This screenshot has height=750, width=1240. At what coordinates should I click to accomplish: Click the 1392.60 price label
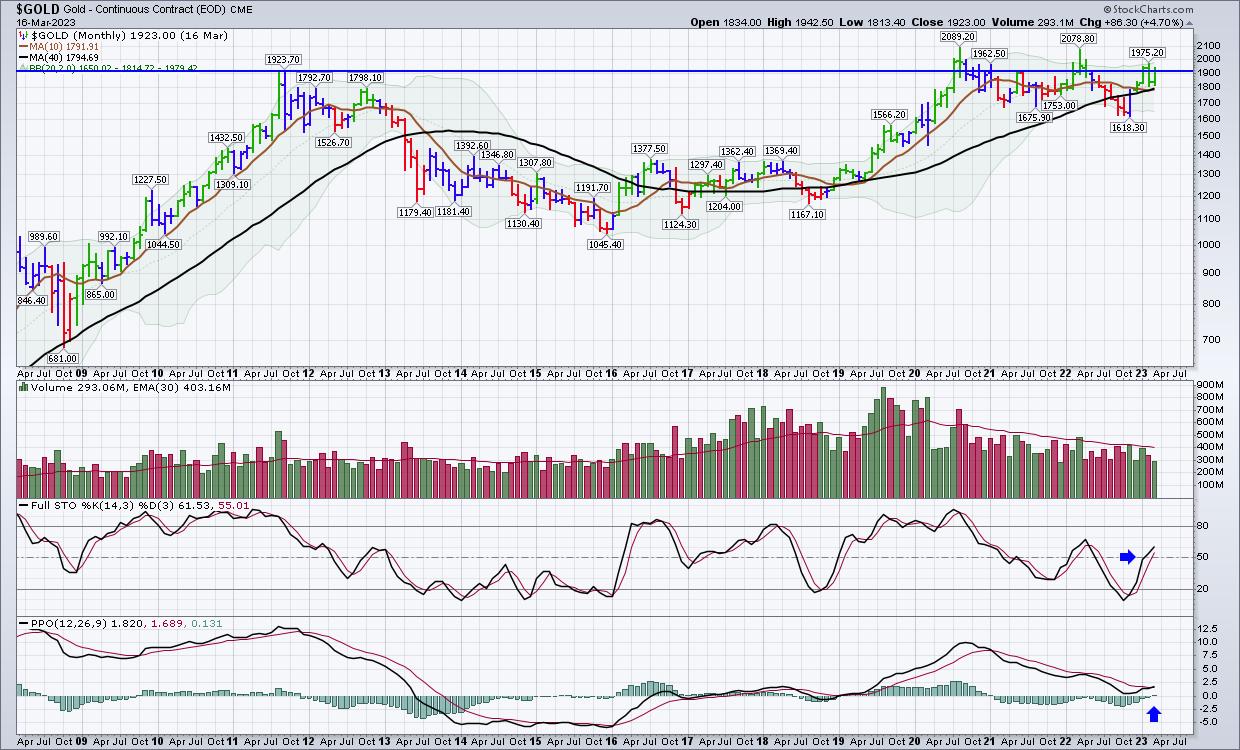[x=472, y=146]
